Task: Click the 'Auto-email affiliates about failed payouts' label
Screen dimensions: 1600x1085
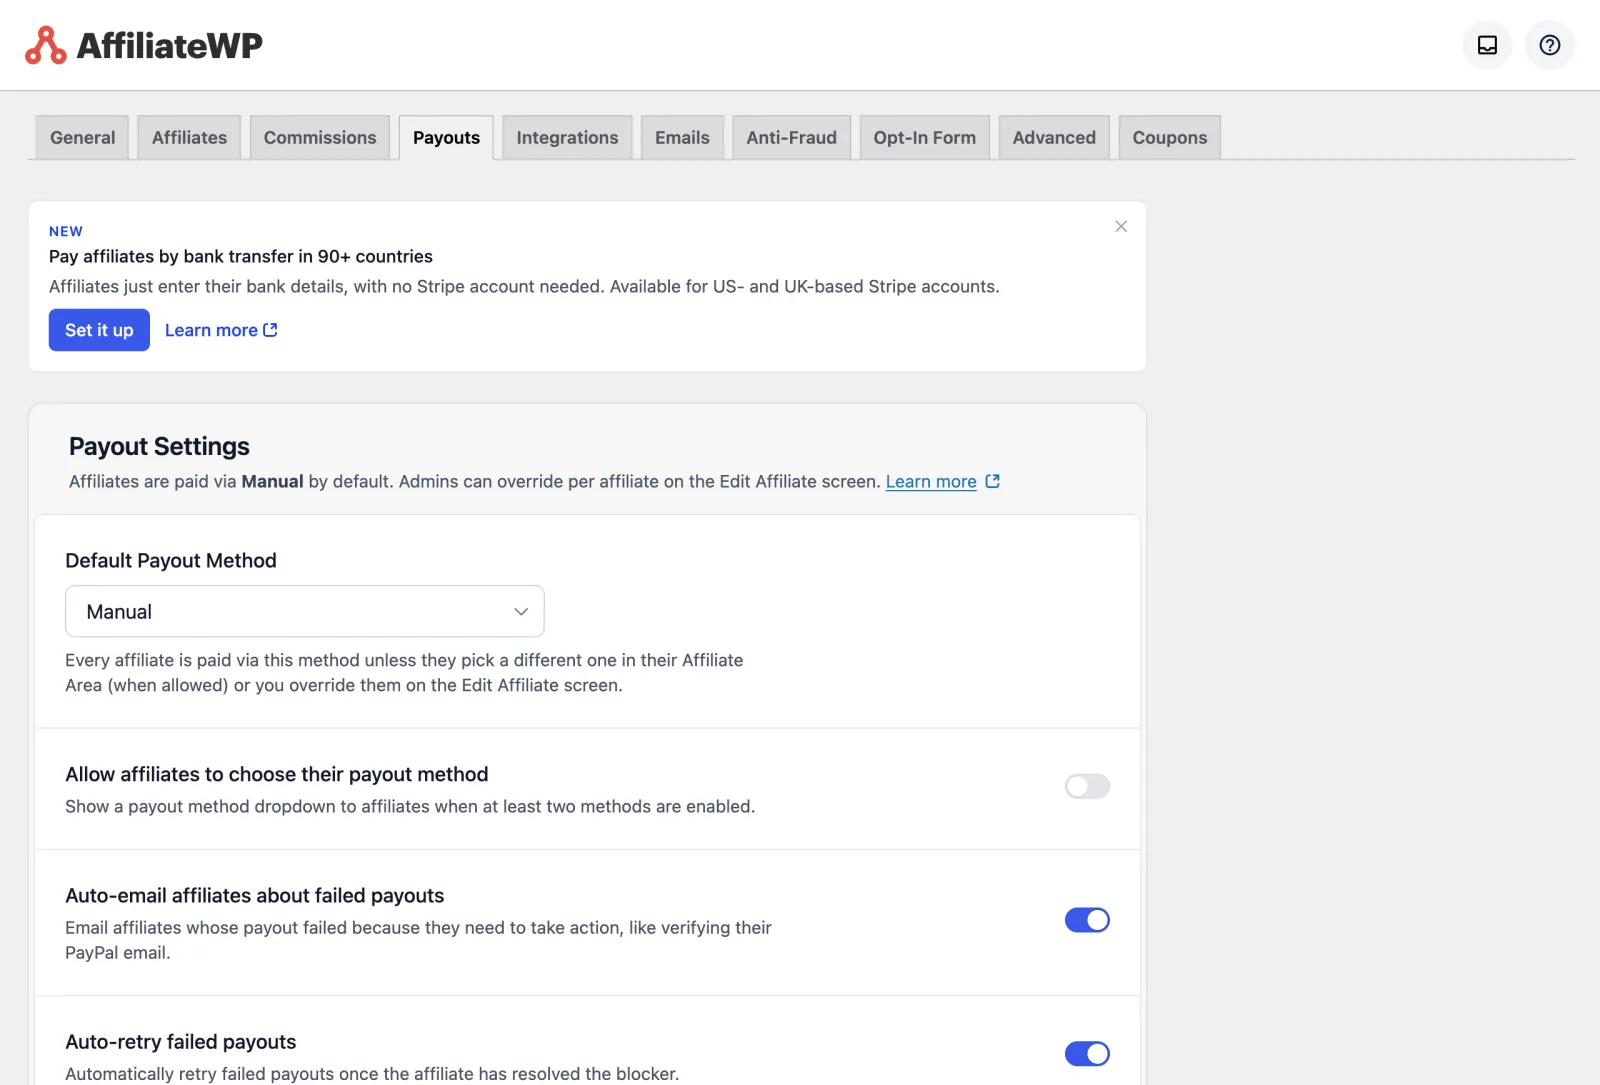Action: point(255,896)
